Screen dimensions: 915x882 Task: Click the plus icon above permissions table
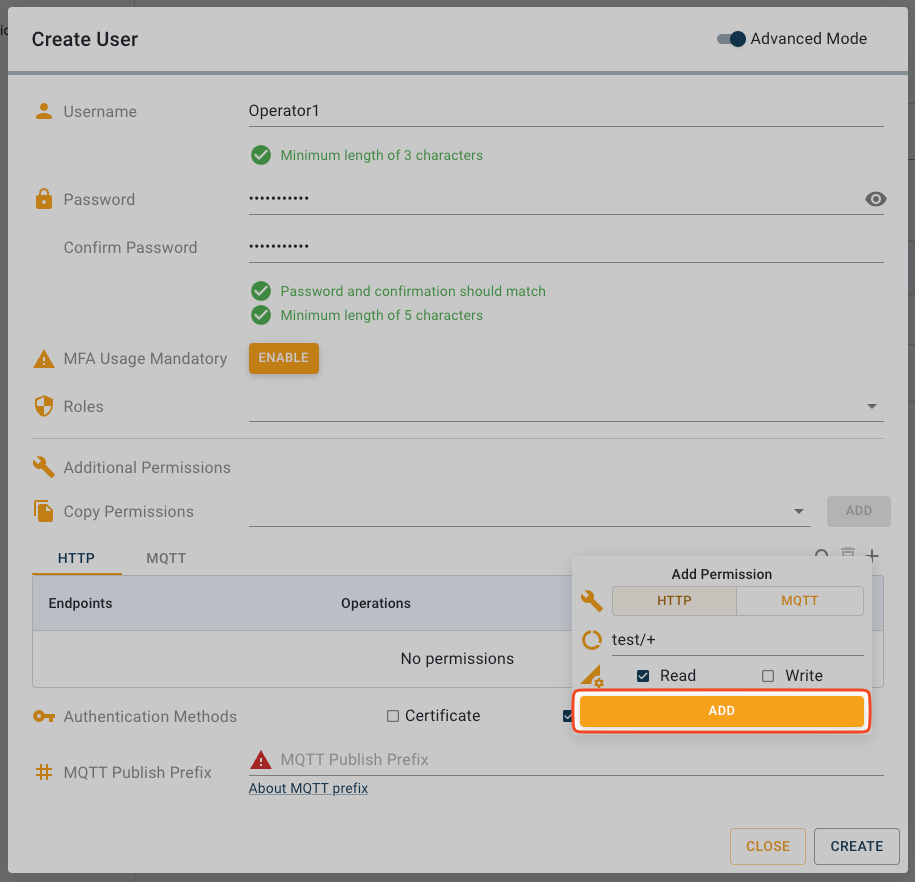click(x=872, y=555)
